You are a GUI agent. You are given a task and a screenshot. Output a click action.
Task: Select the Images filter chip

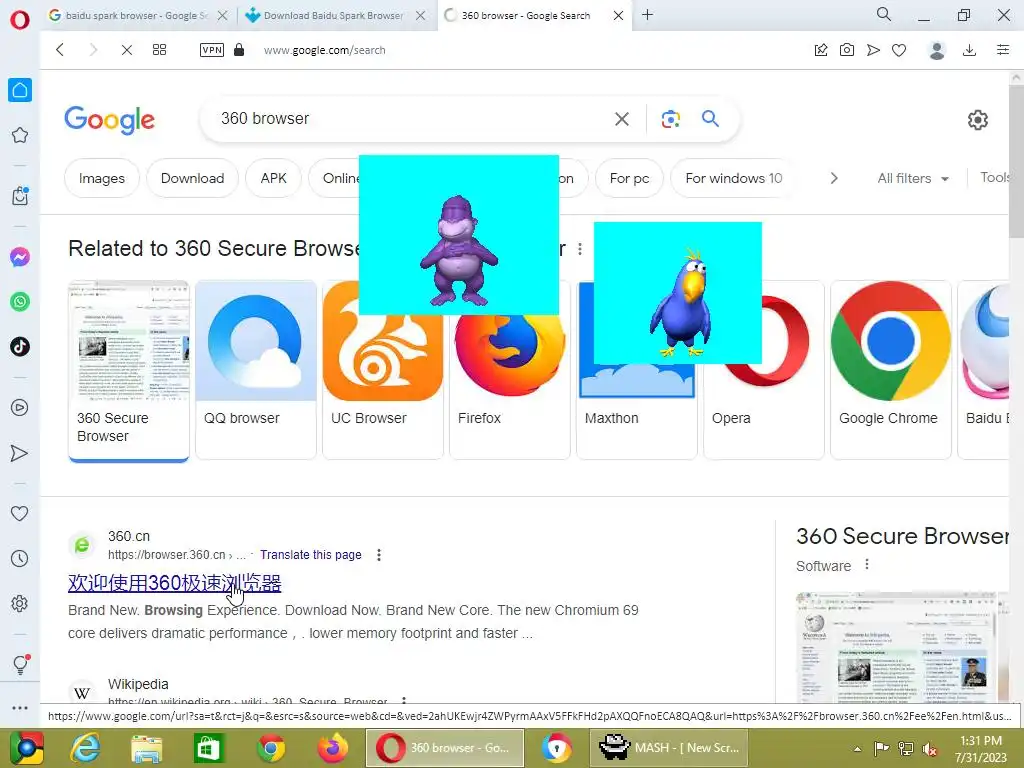pyautogui.click(x=102, y=178)
